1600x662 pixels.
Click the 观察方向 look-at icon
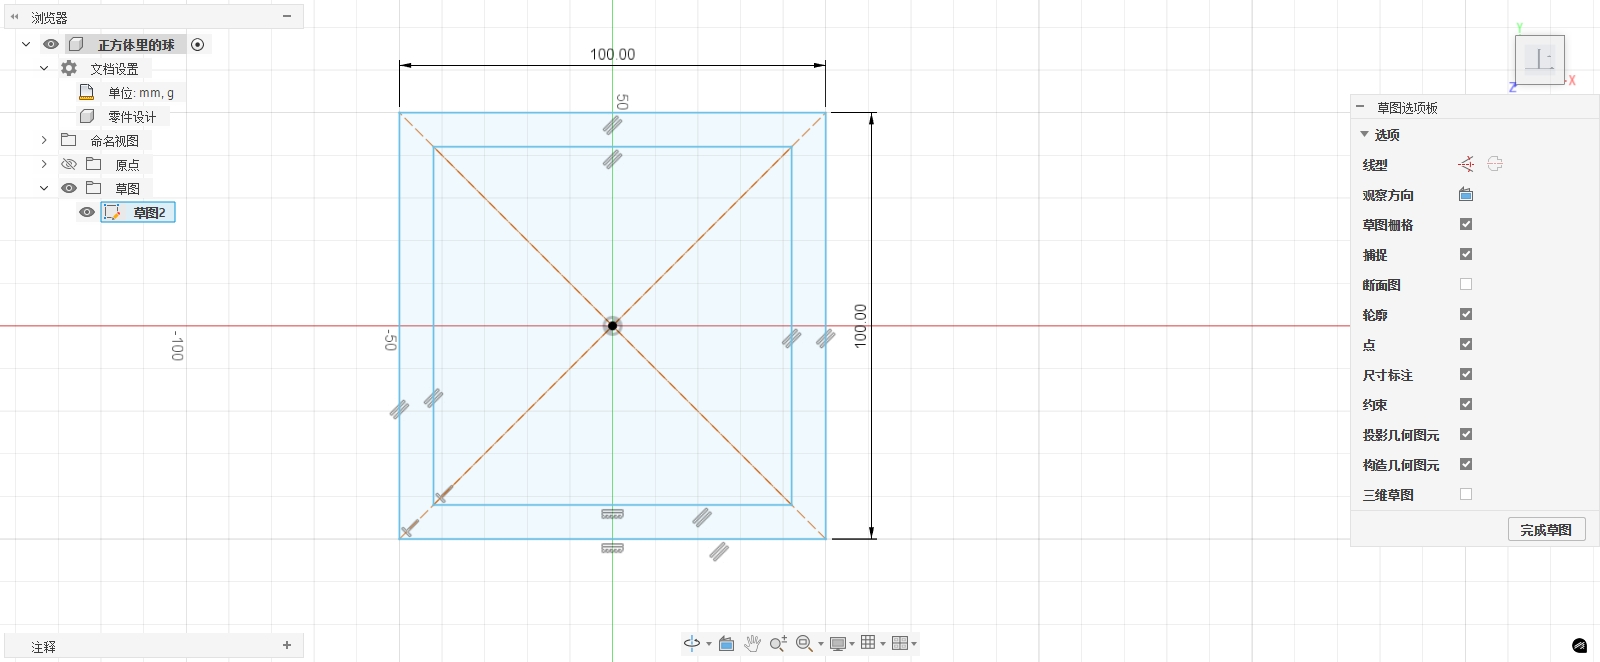pyautogui.click(x=1466, y=194)
